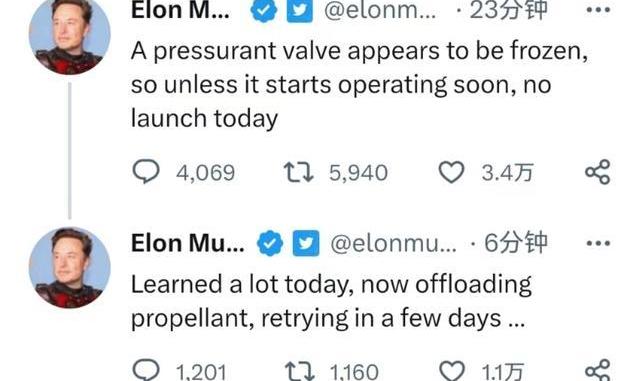Open @elonm... handle on first tweet

pyautogui.click(x=380, y=10)
